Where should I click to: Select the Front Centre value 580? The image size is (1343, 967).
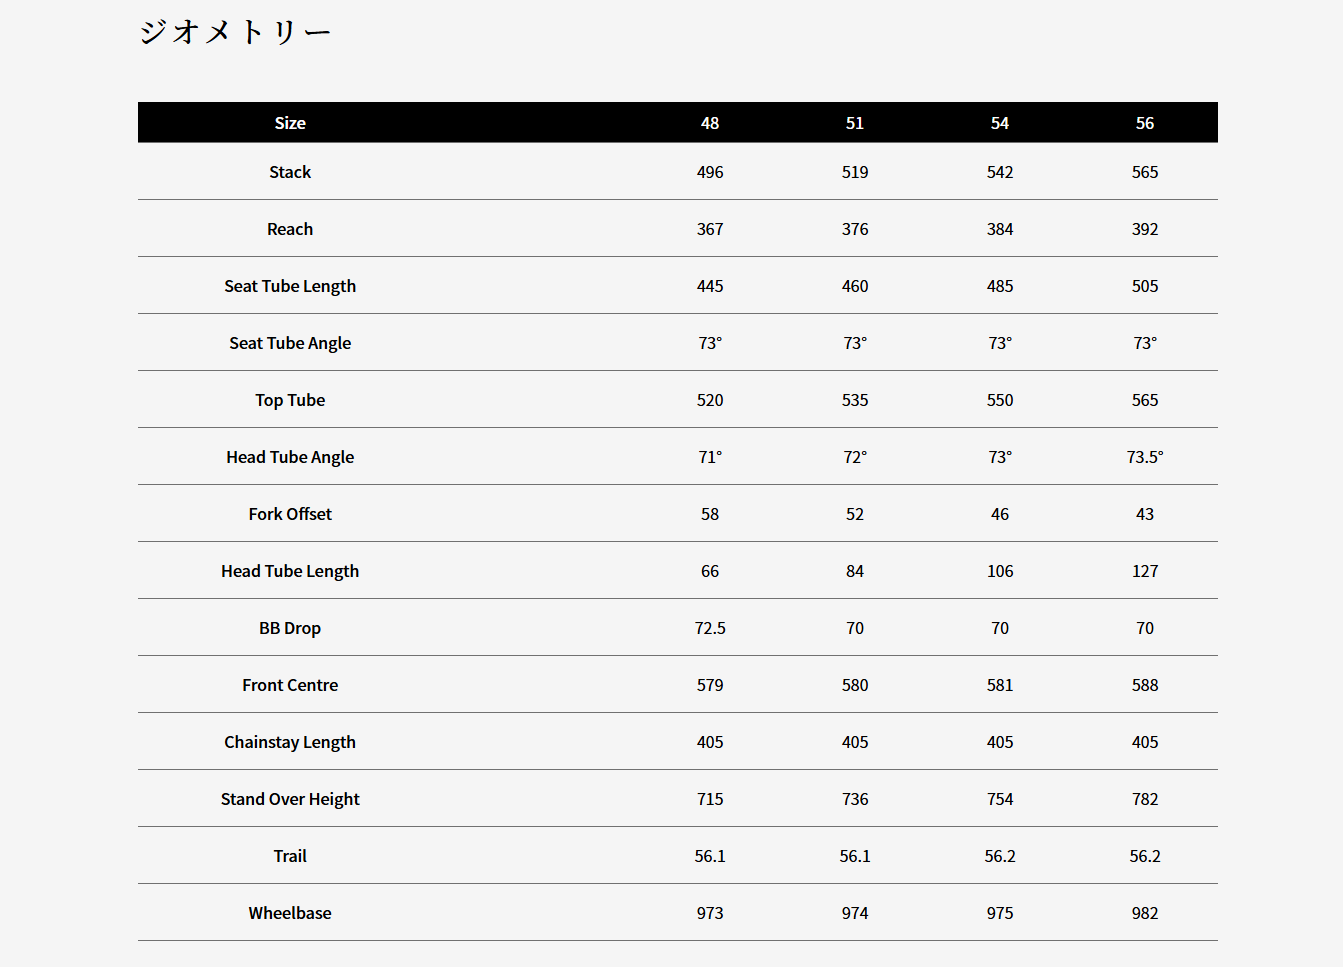[x=855, y=685]
